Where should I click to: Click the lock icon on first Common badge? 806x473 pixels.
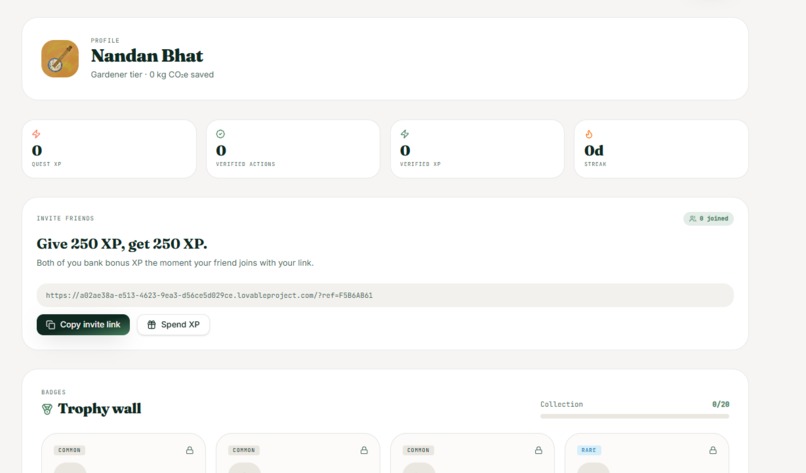pos(190,450)
